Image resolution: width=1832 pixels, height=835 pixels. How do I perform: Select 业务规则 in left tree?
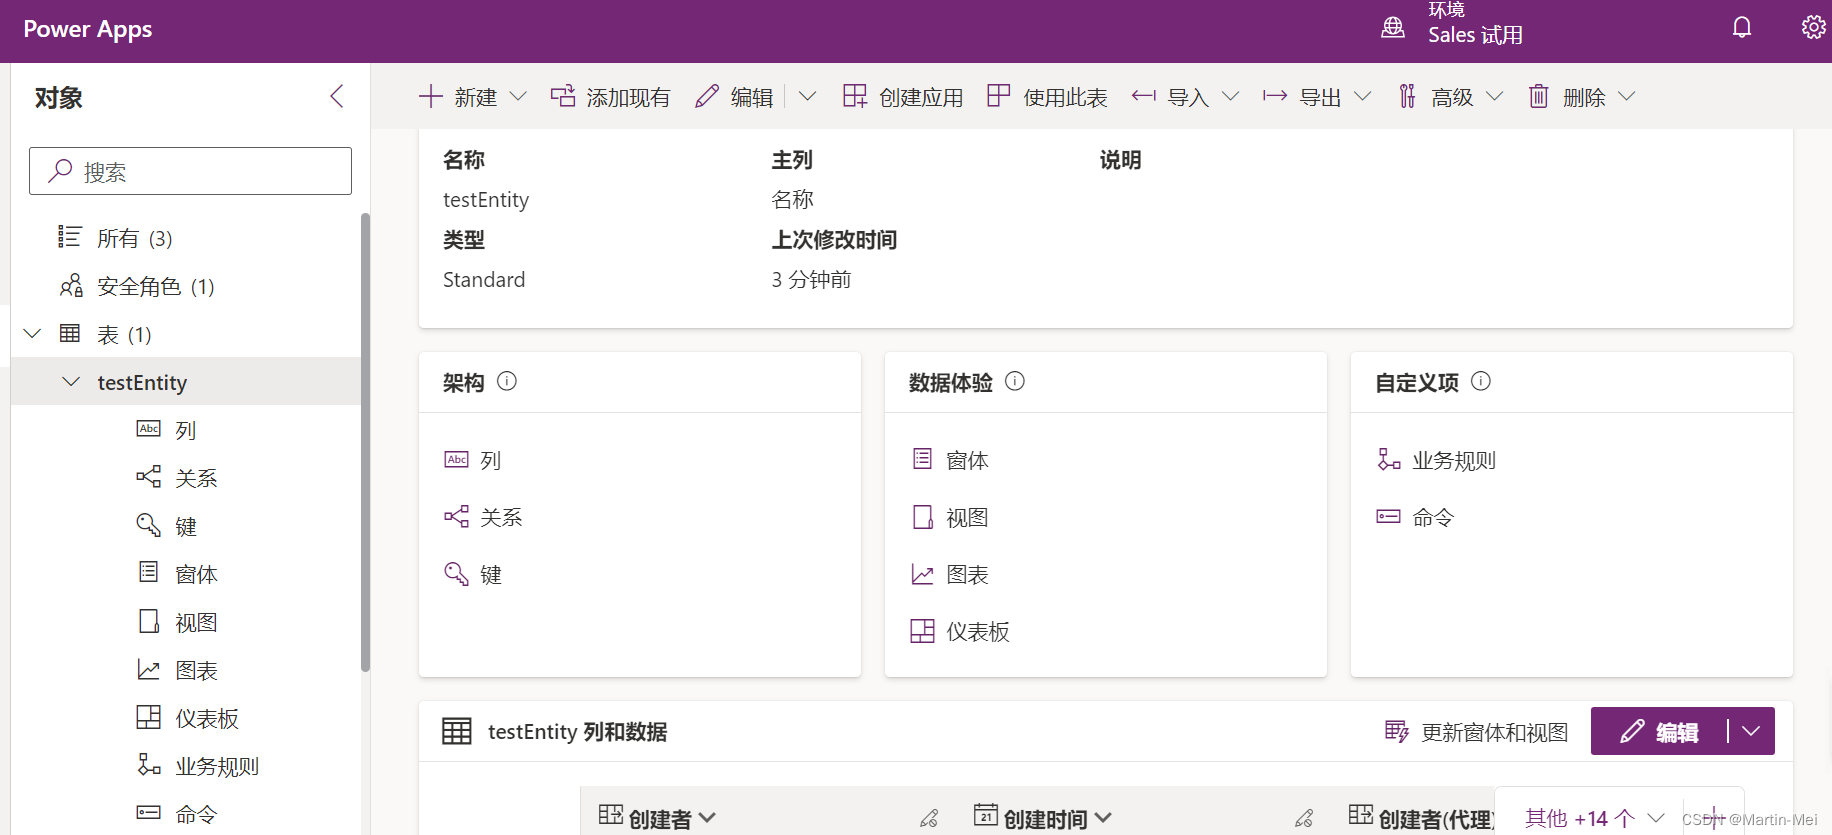(185, 765)
